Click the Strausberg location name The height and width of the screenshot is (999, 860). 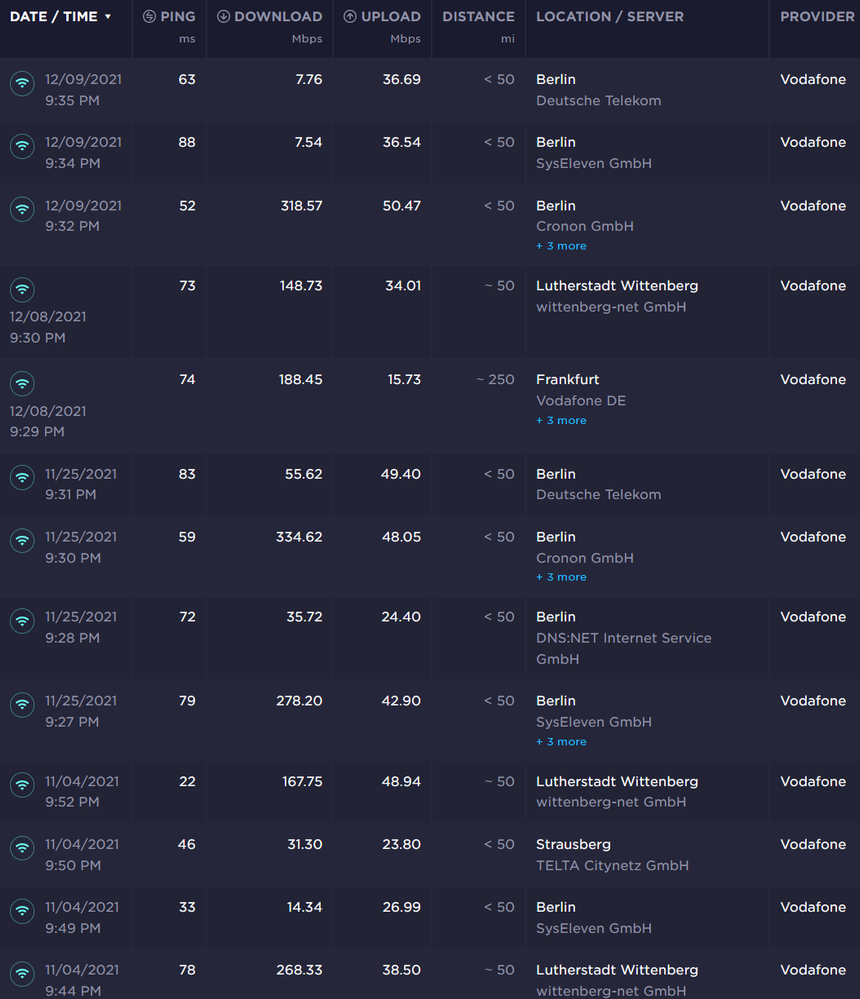[573, 844]
